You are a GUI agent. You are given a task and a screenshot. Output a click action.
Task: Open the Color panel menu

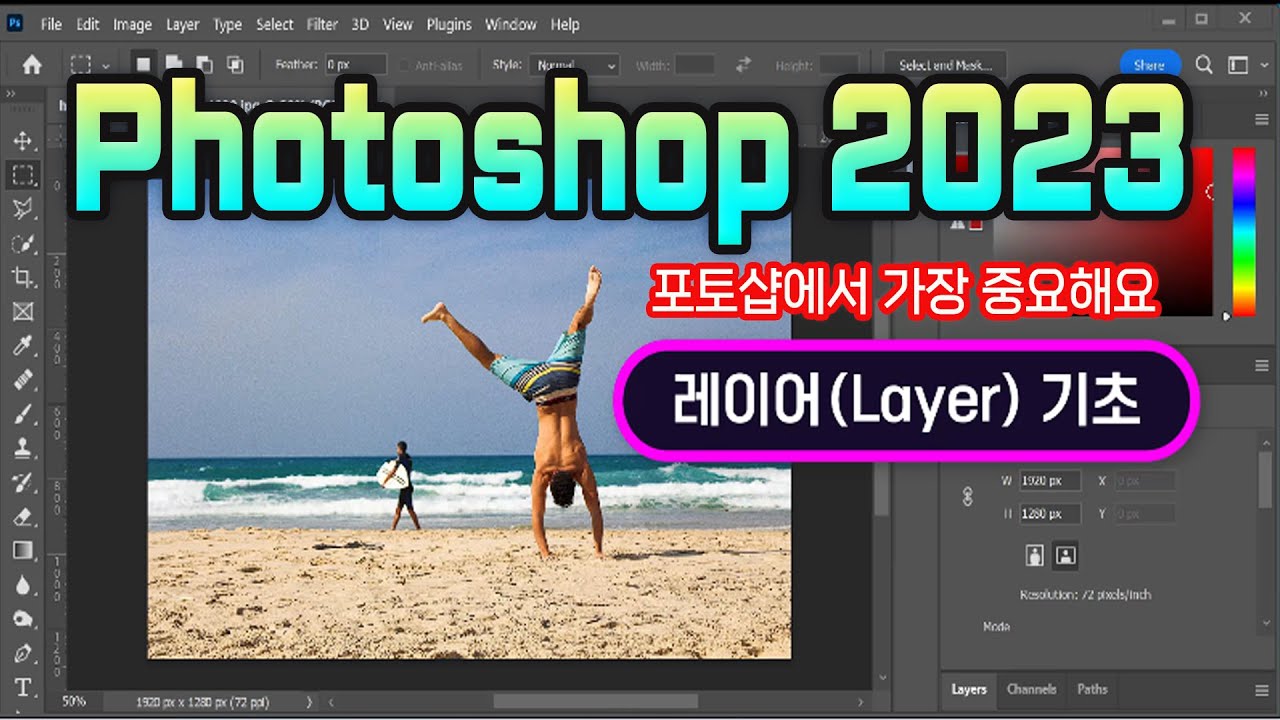tap(1261, 119)
